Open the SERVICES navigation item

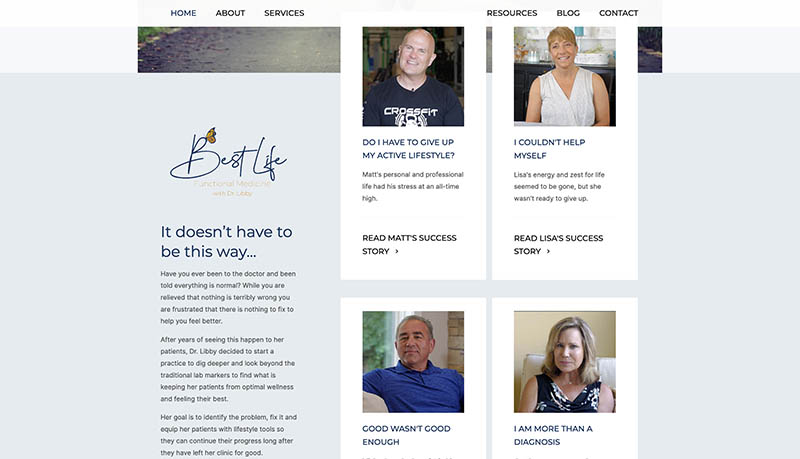pyautogui.click(x=284, y=13)
